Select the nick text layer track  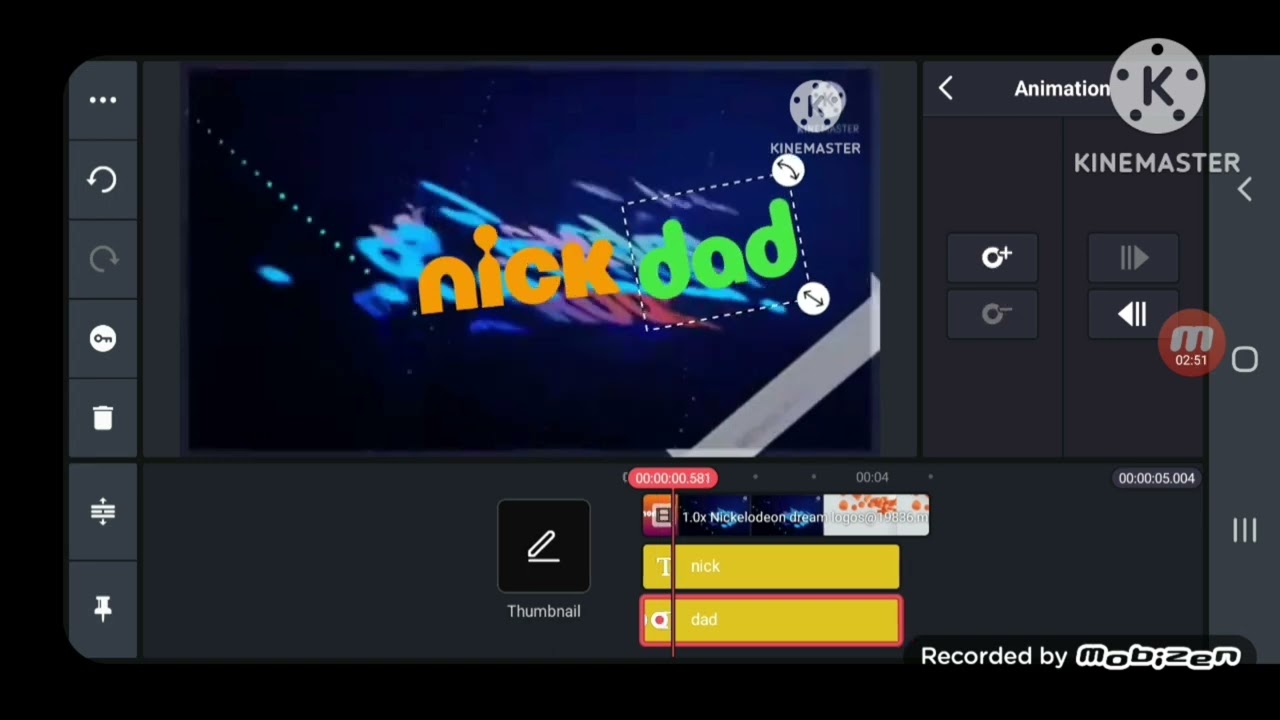pos(771,567)
